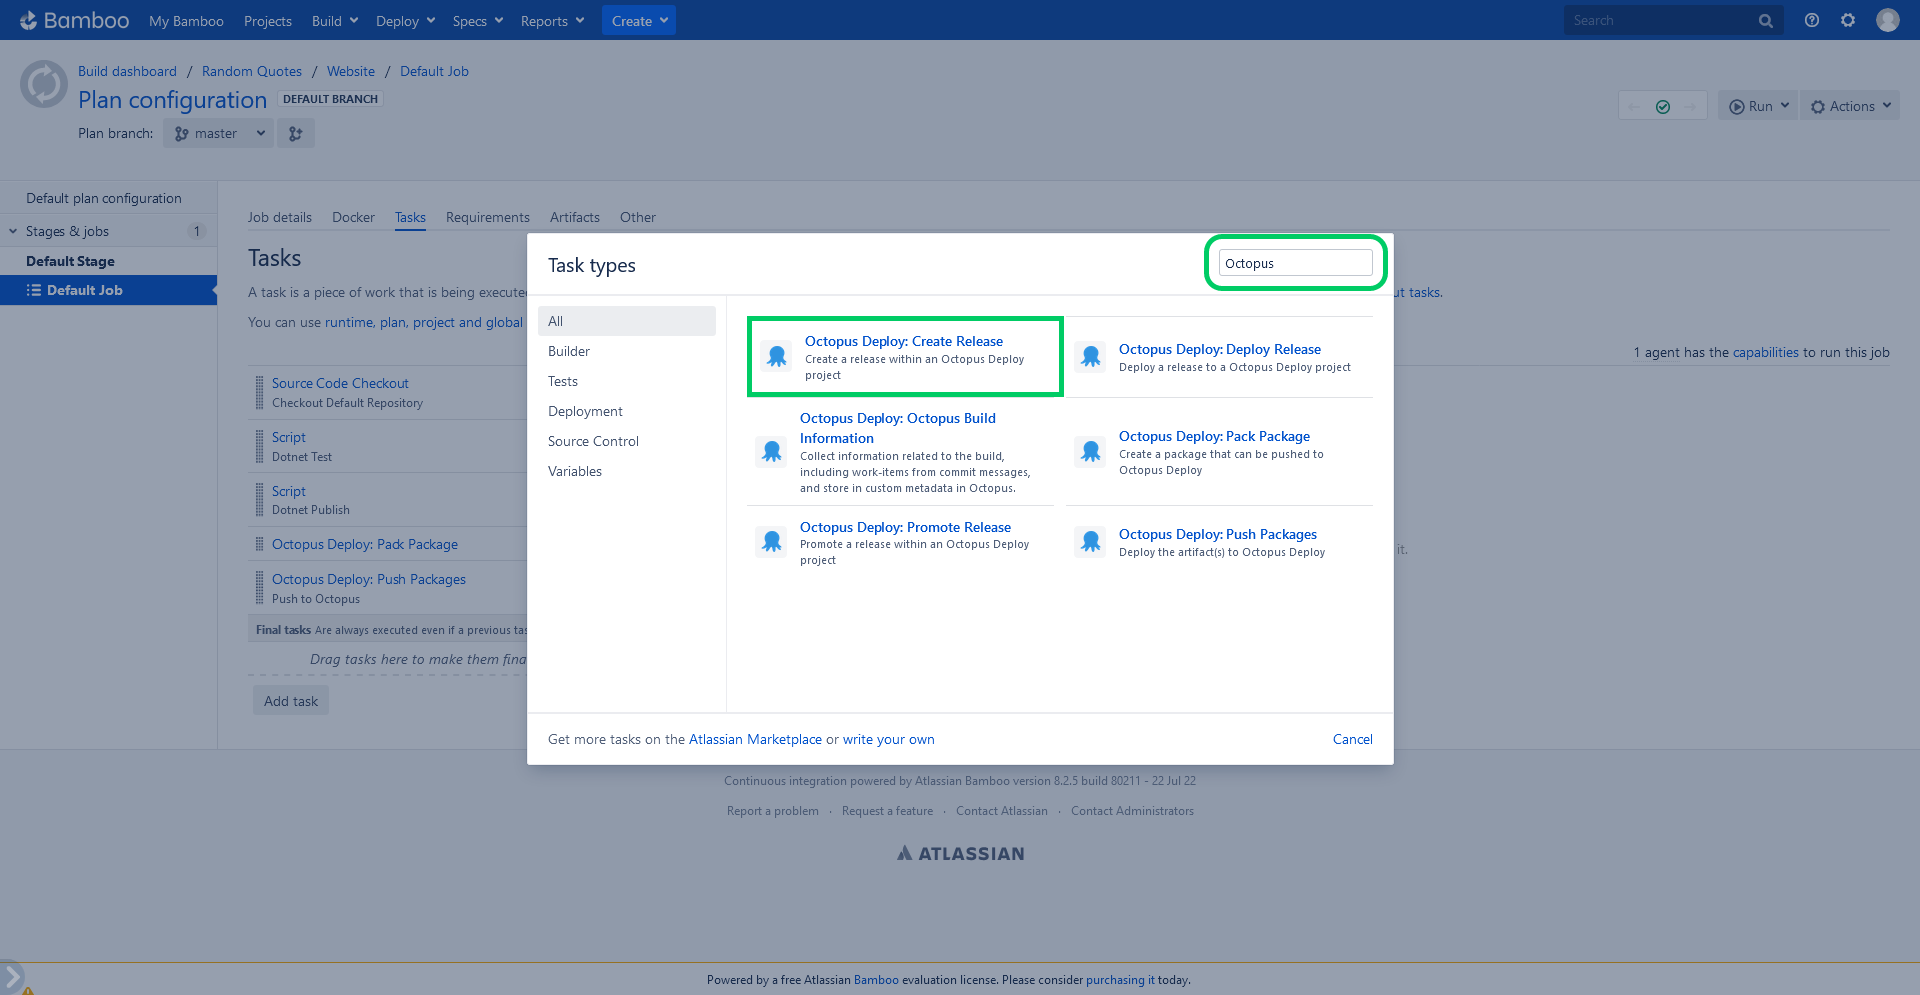Open the Build dropdown menu
This screenshot has width=1920, height=995.
tap(335, 21)
